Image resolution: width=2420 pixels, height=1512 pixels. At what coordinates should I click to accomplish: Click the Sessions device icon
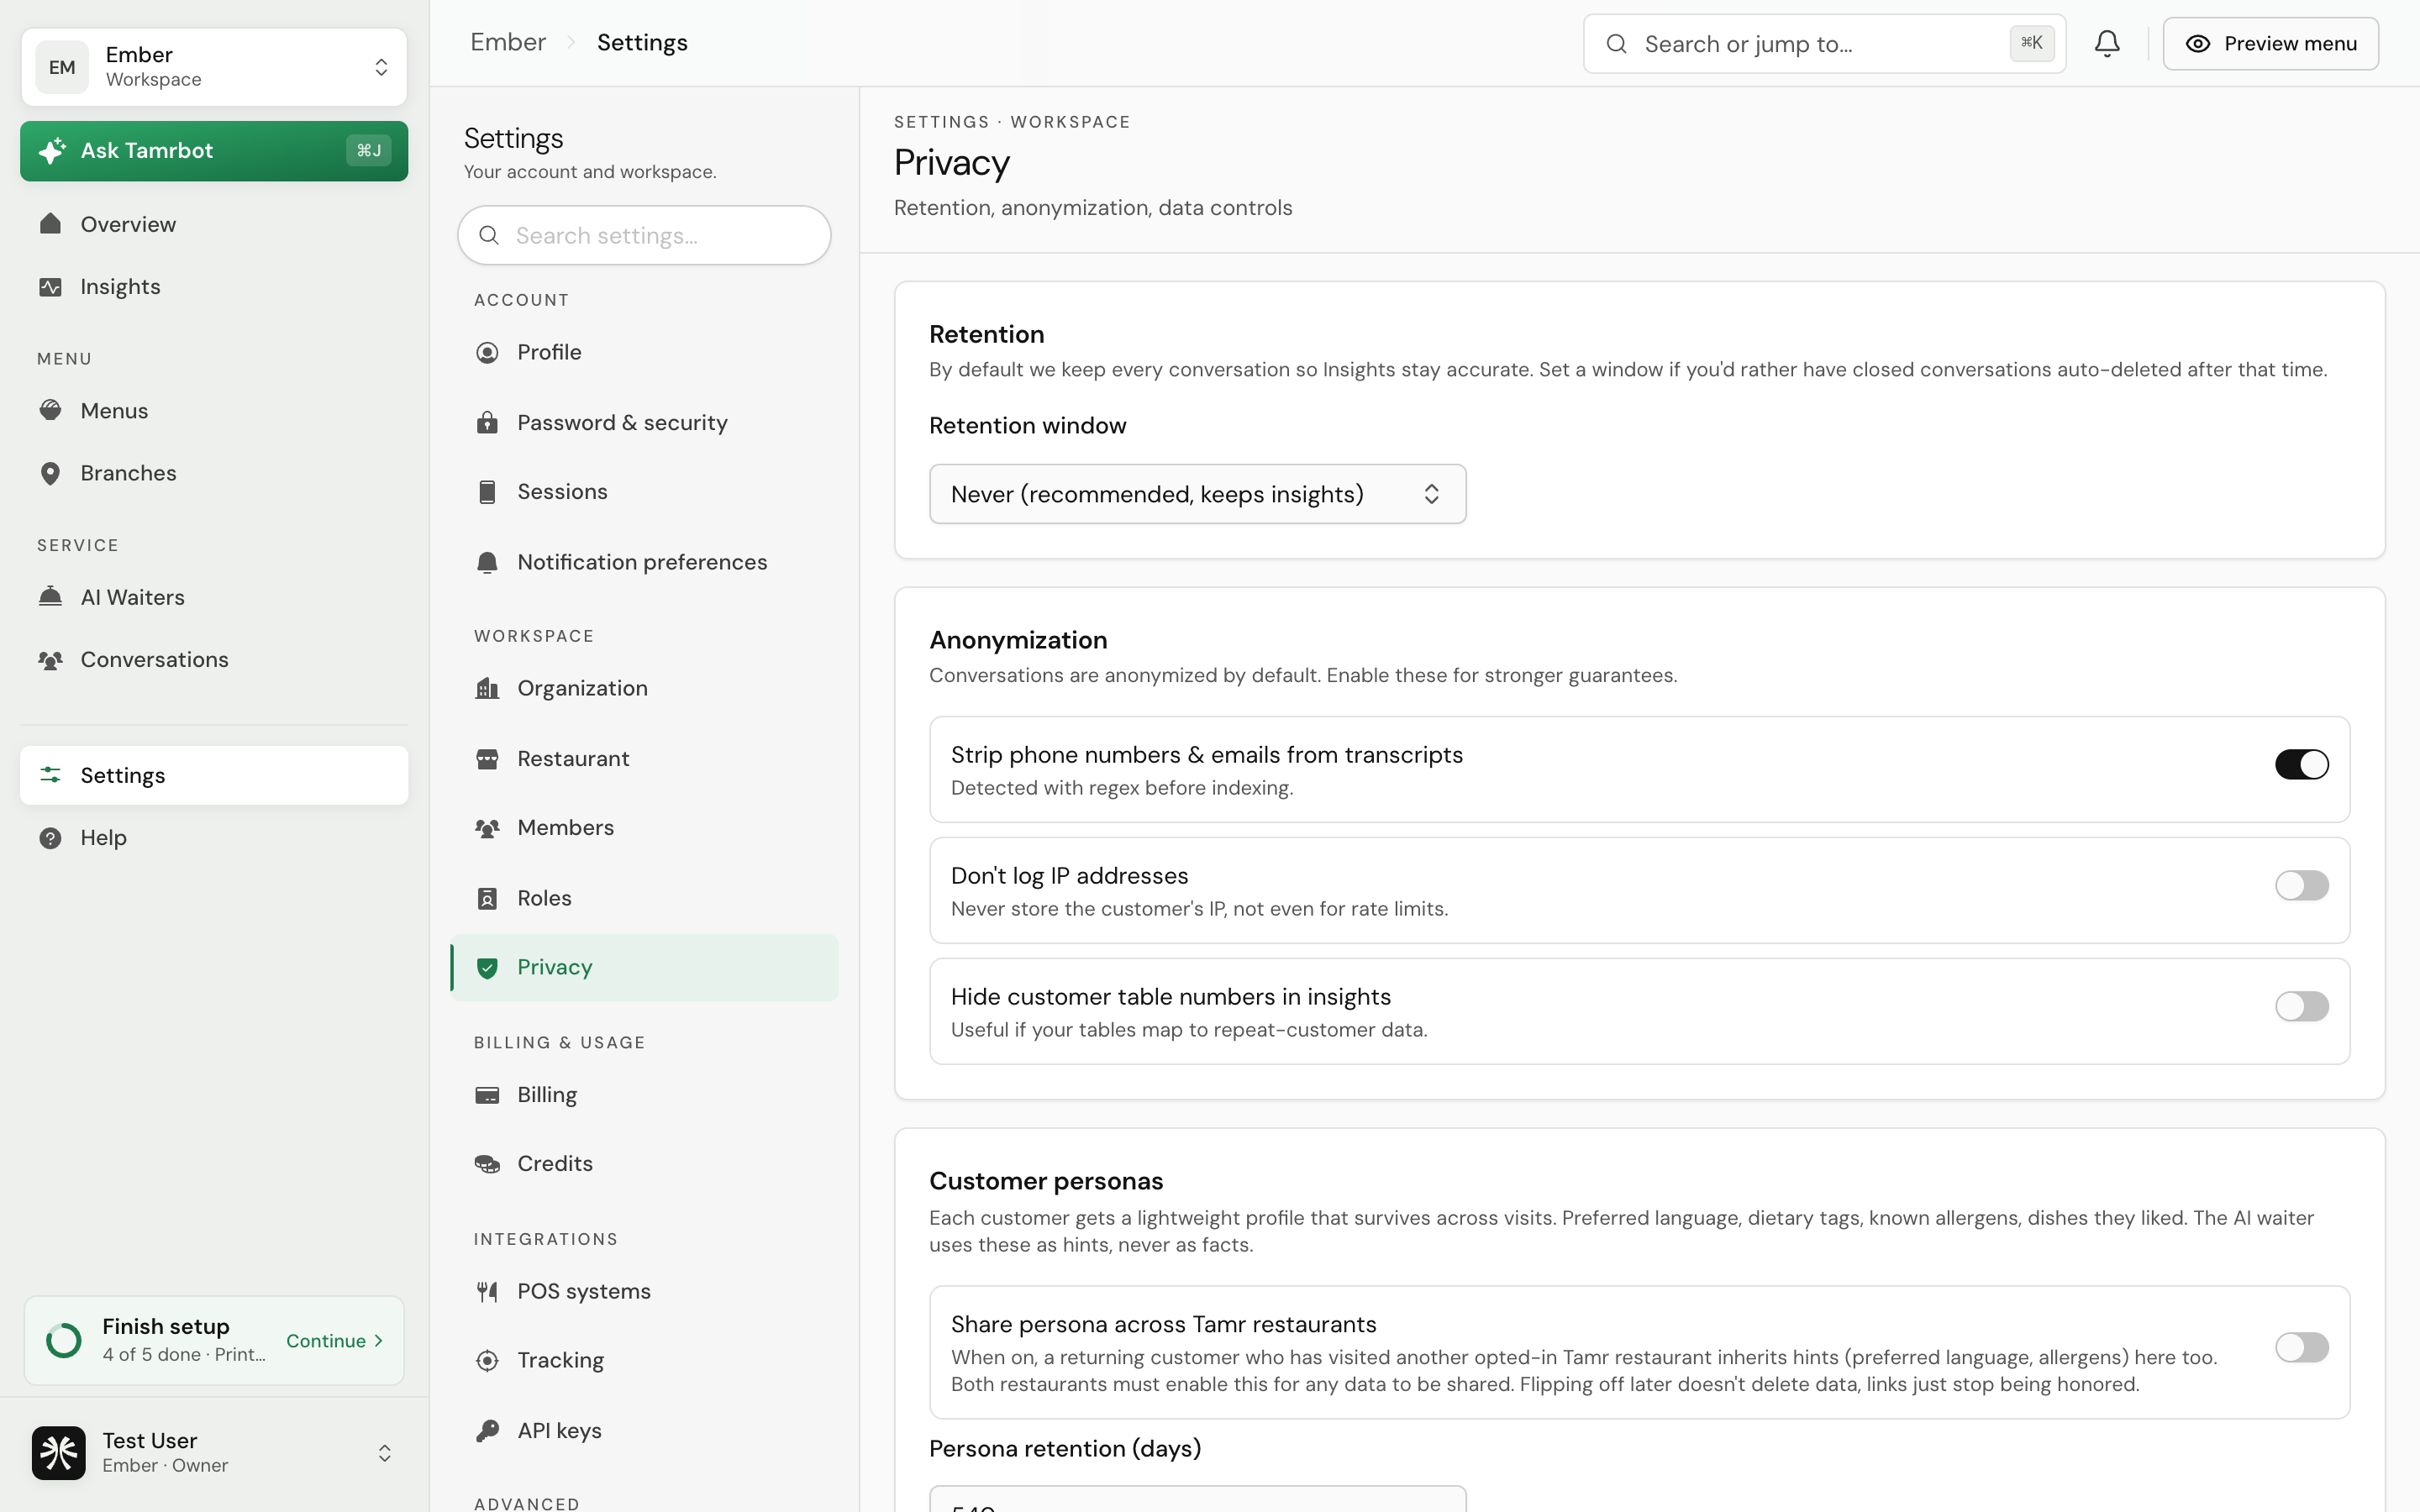pyautogui.click(x=487, y=491)
